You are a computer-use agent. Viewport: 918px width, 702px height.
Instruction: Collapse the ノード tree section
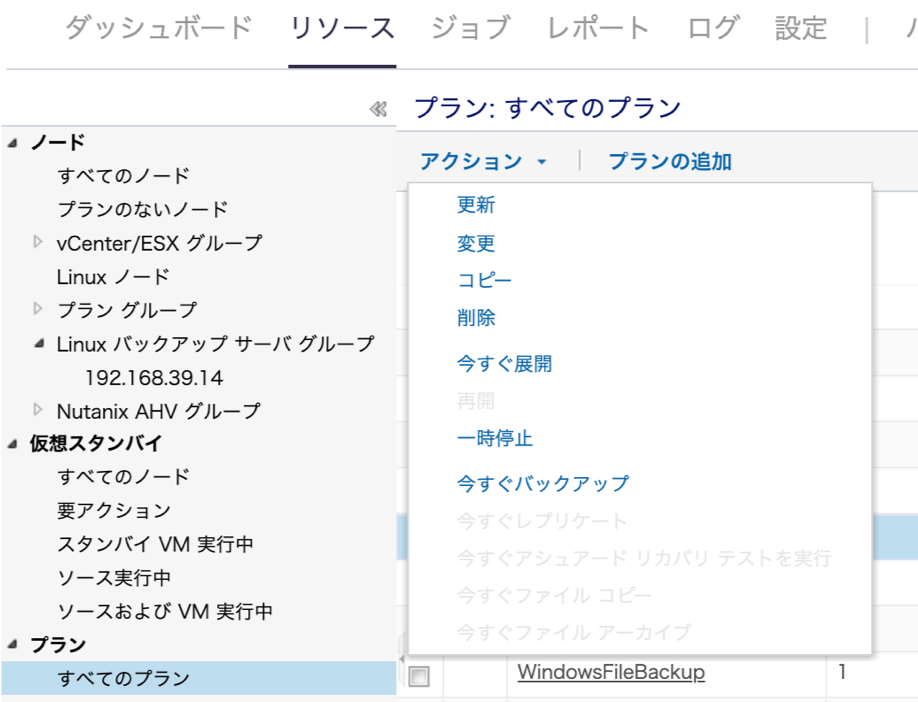pos(13,143)
